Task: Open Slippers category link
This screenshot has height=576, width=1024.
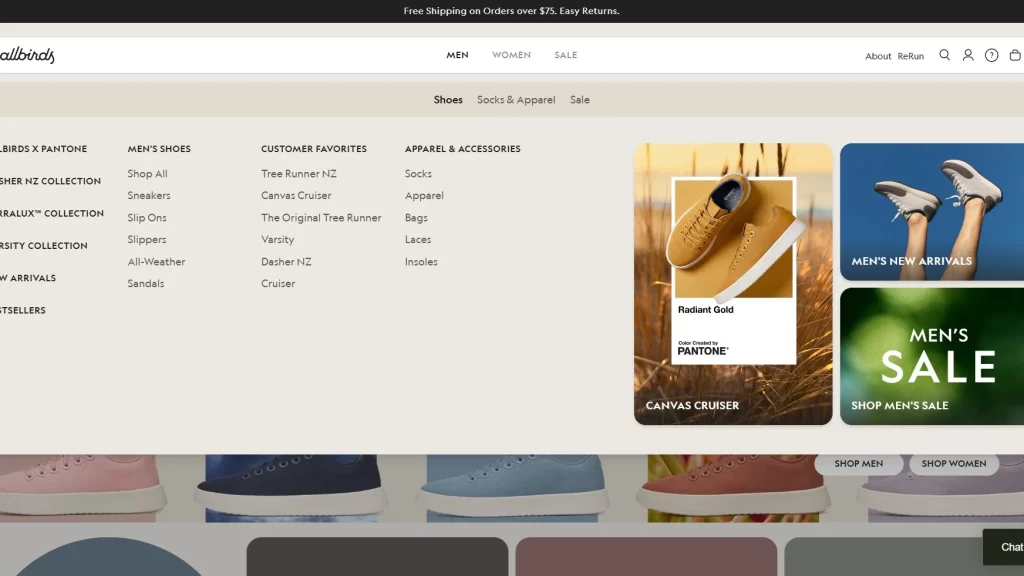Action: tap(147, 240)
